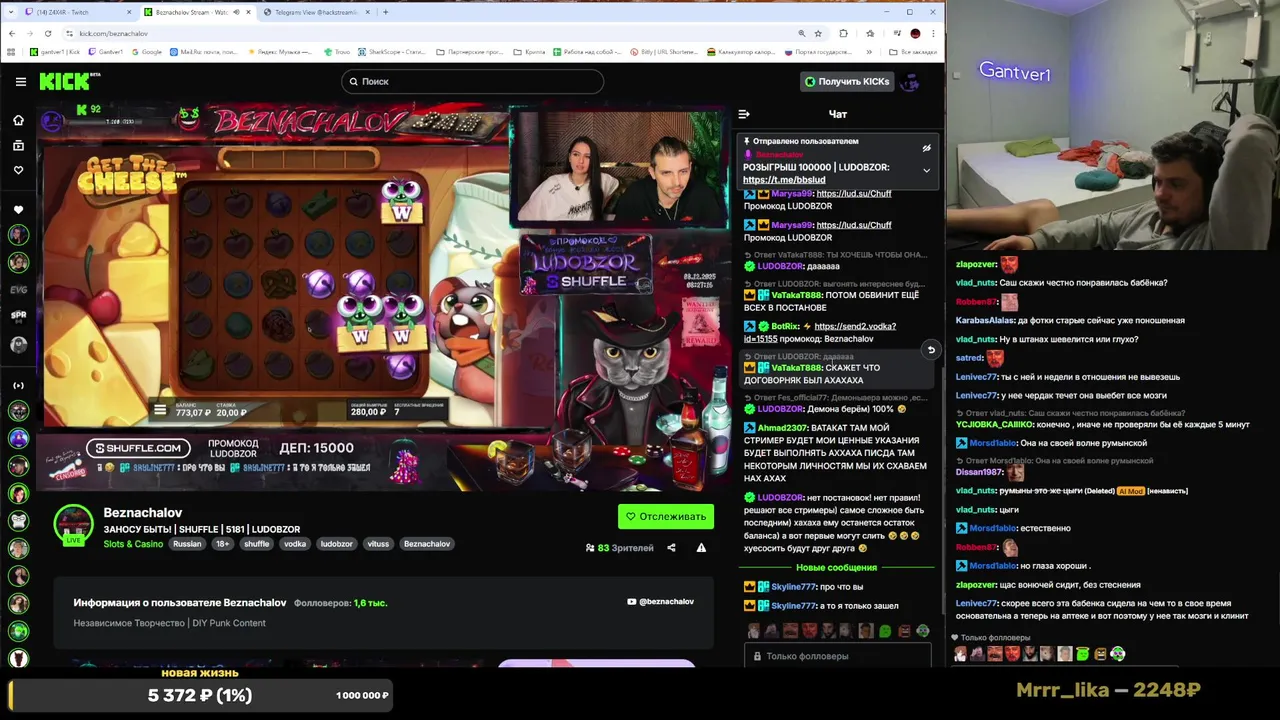
Task: Click username Ahmad2307 in chat
Action: point(781,428)
